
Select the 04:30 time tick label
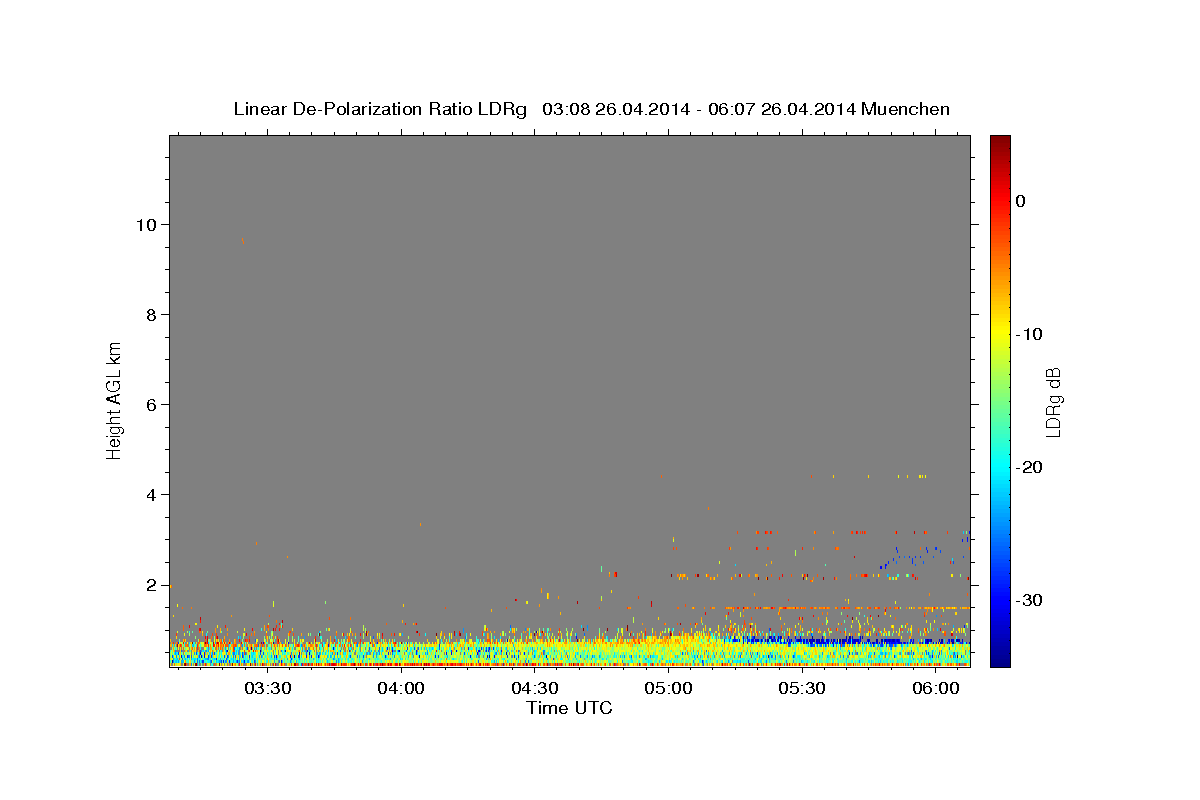click(535, 689)
